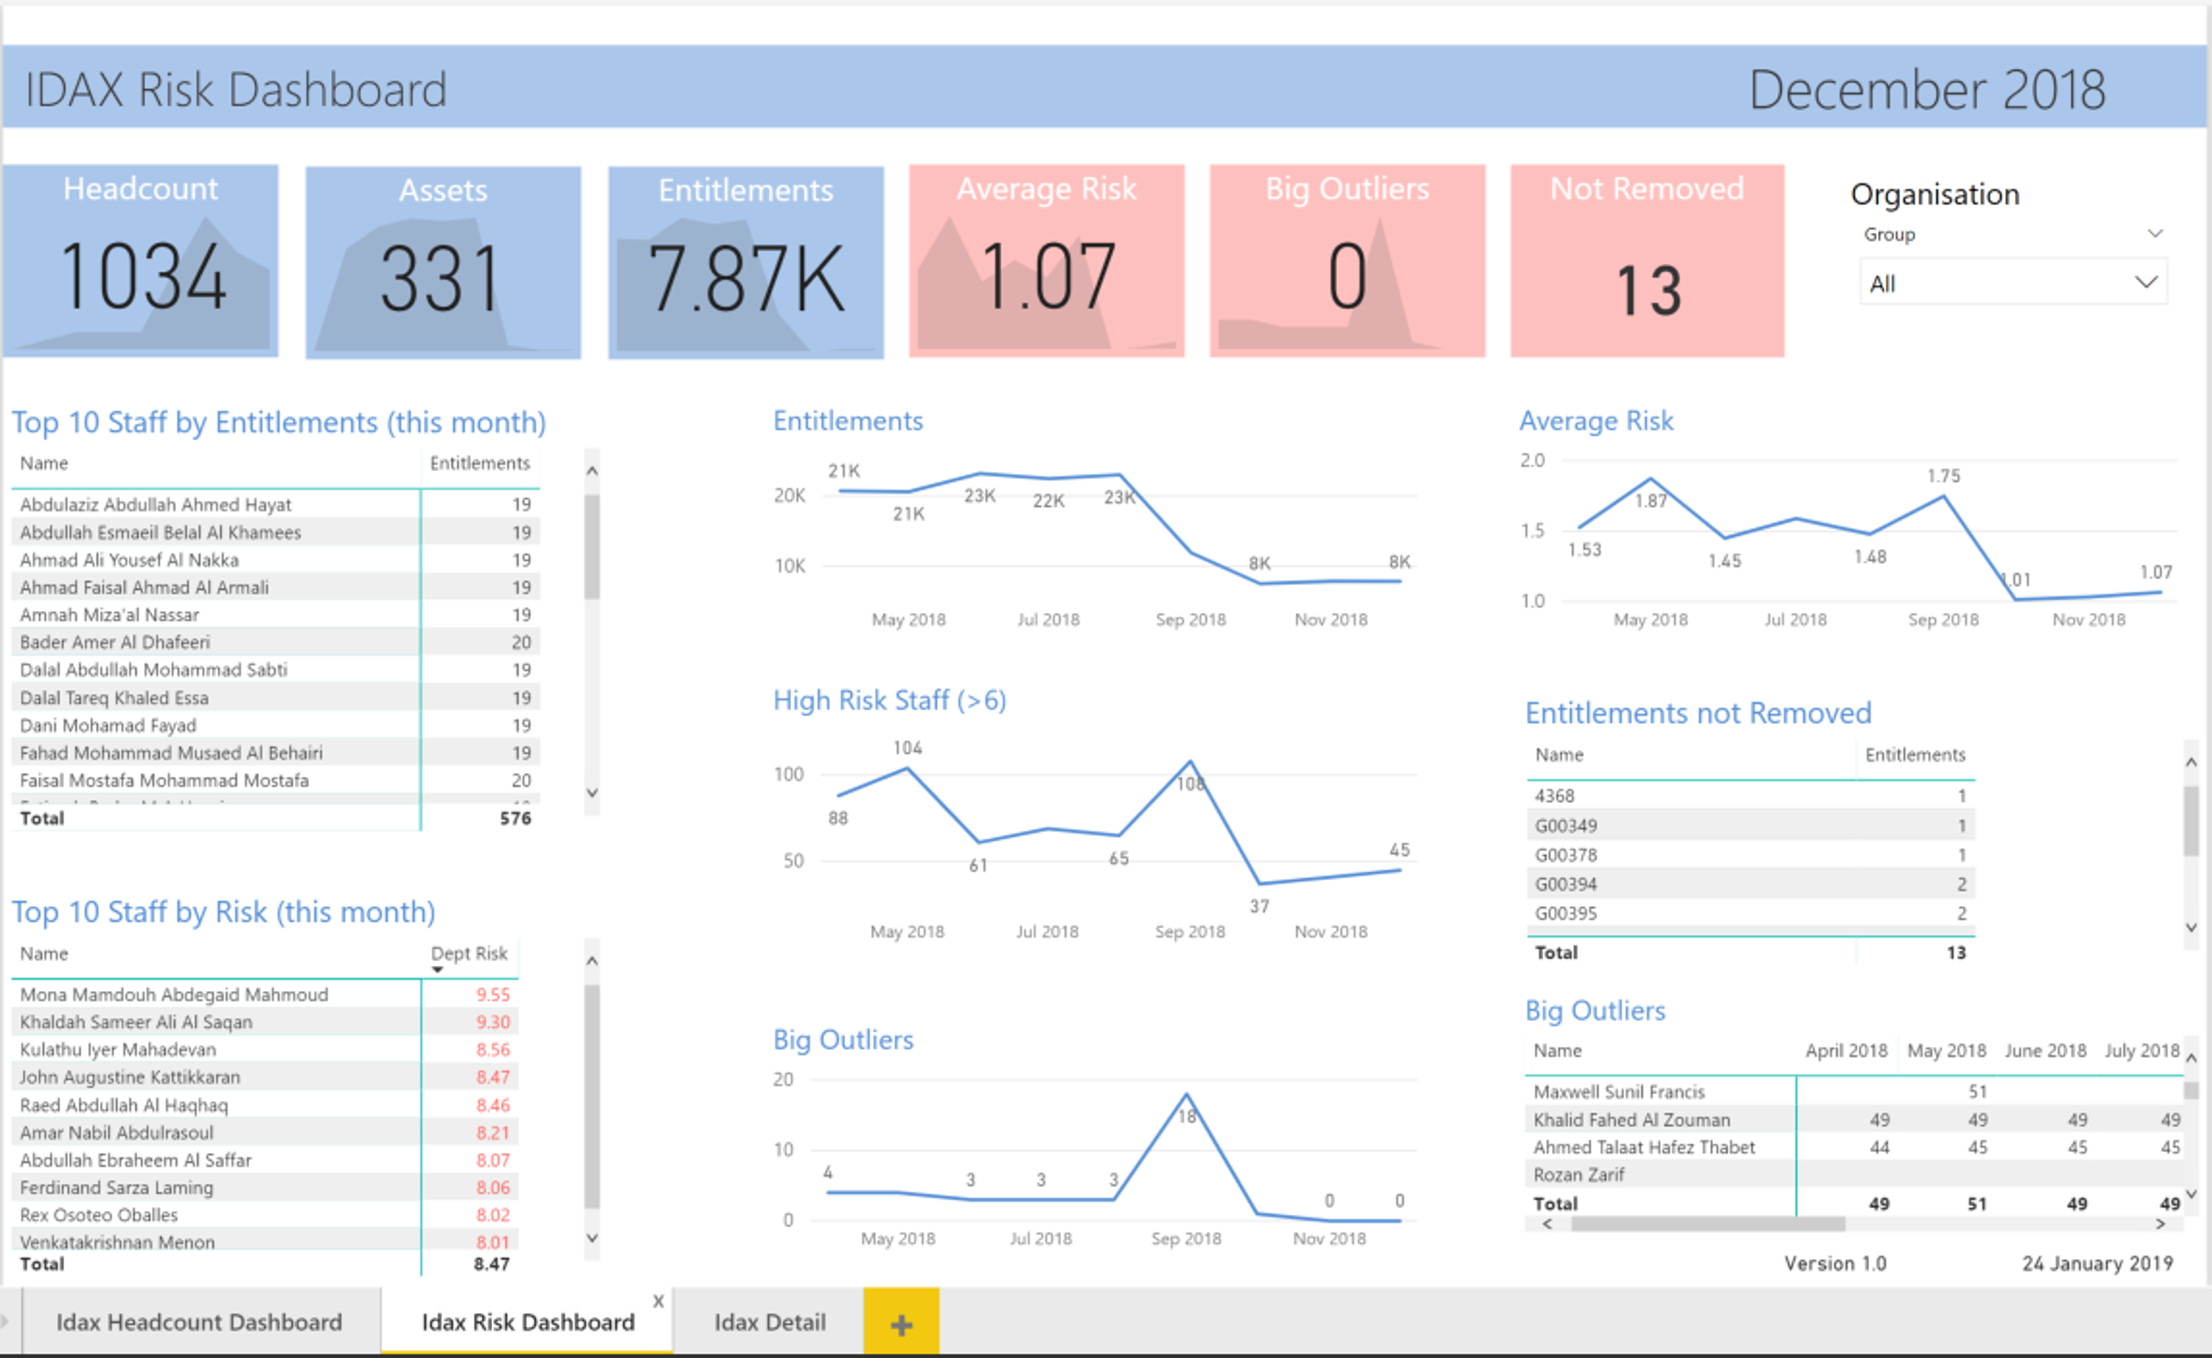Click the yellow add page plus button

click(x=900, y=1324)
